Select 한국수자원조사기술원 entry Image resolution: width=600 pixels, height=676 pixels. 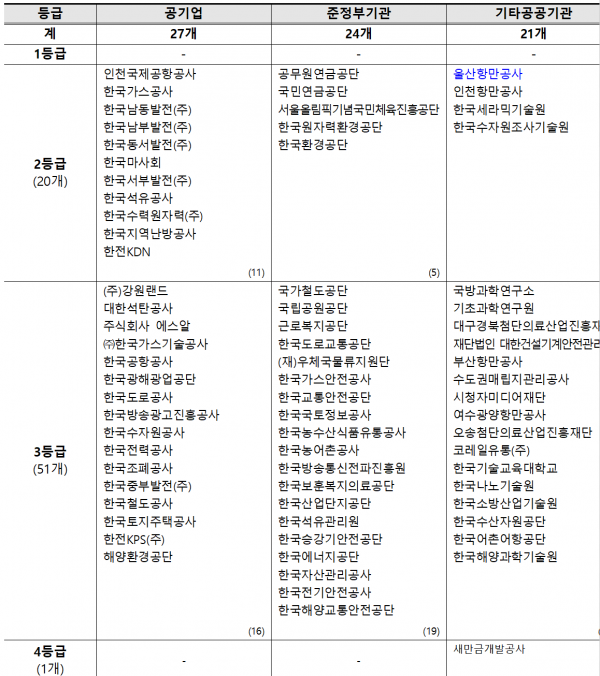pyautogui.click(x=511, y=127)
